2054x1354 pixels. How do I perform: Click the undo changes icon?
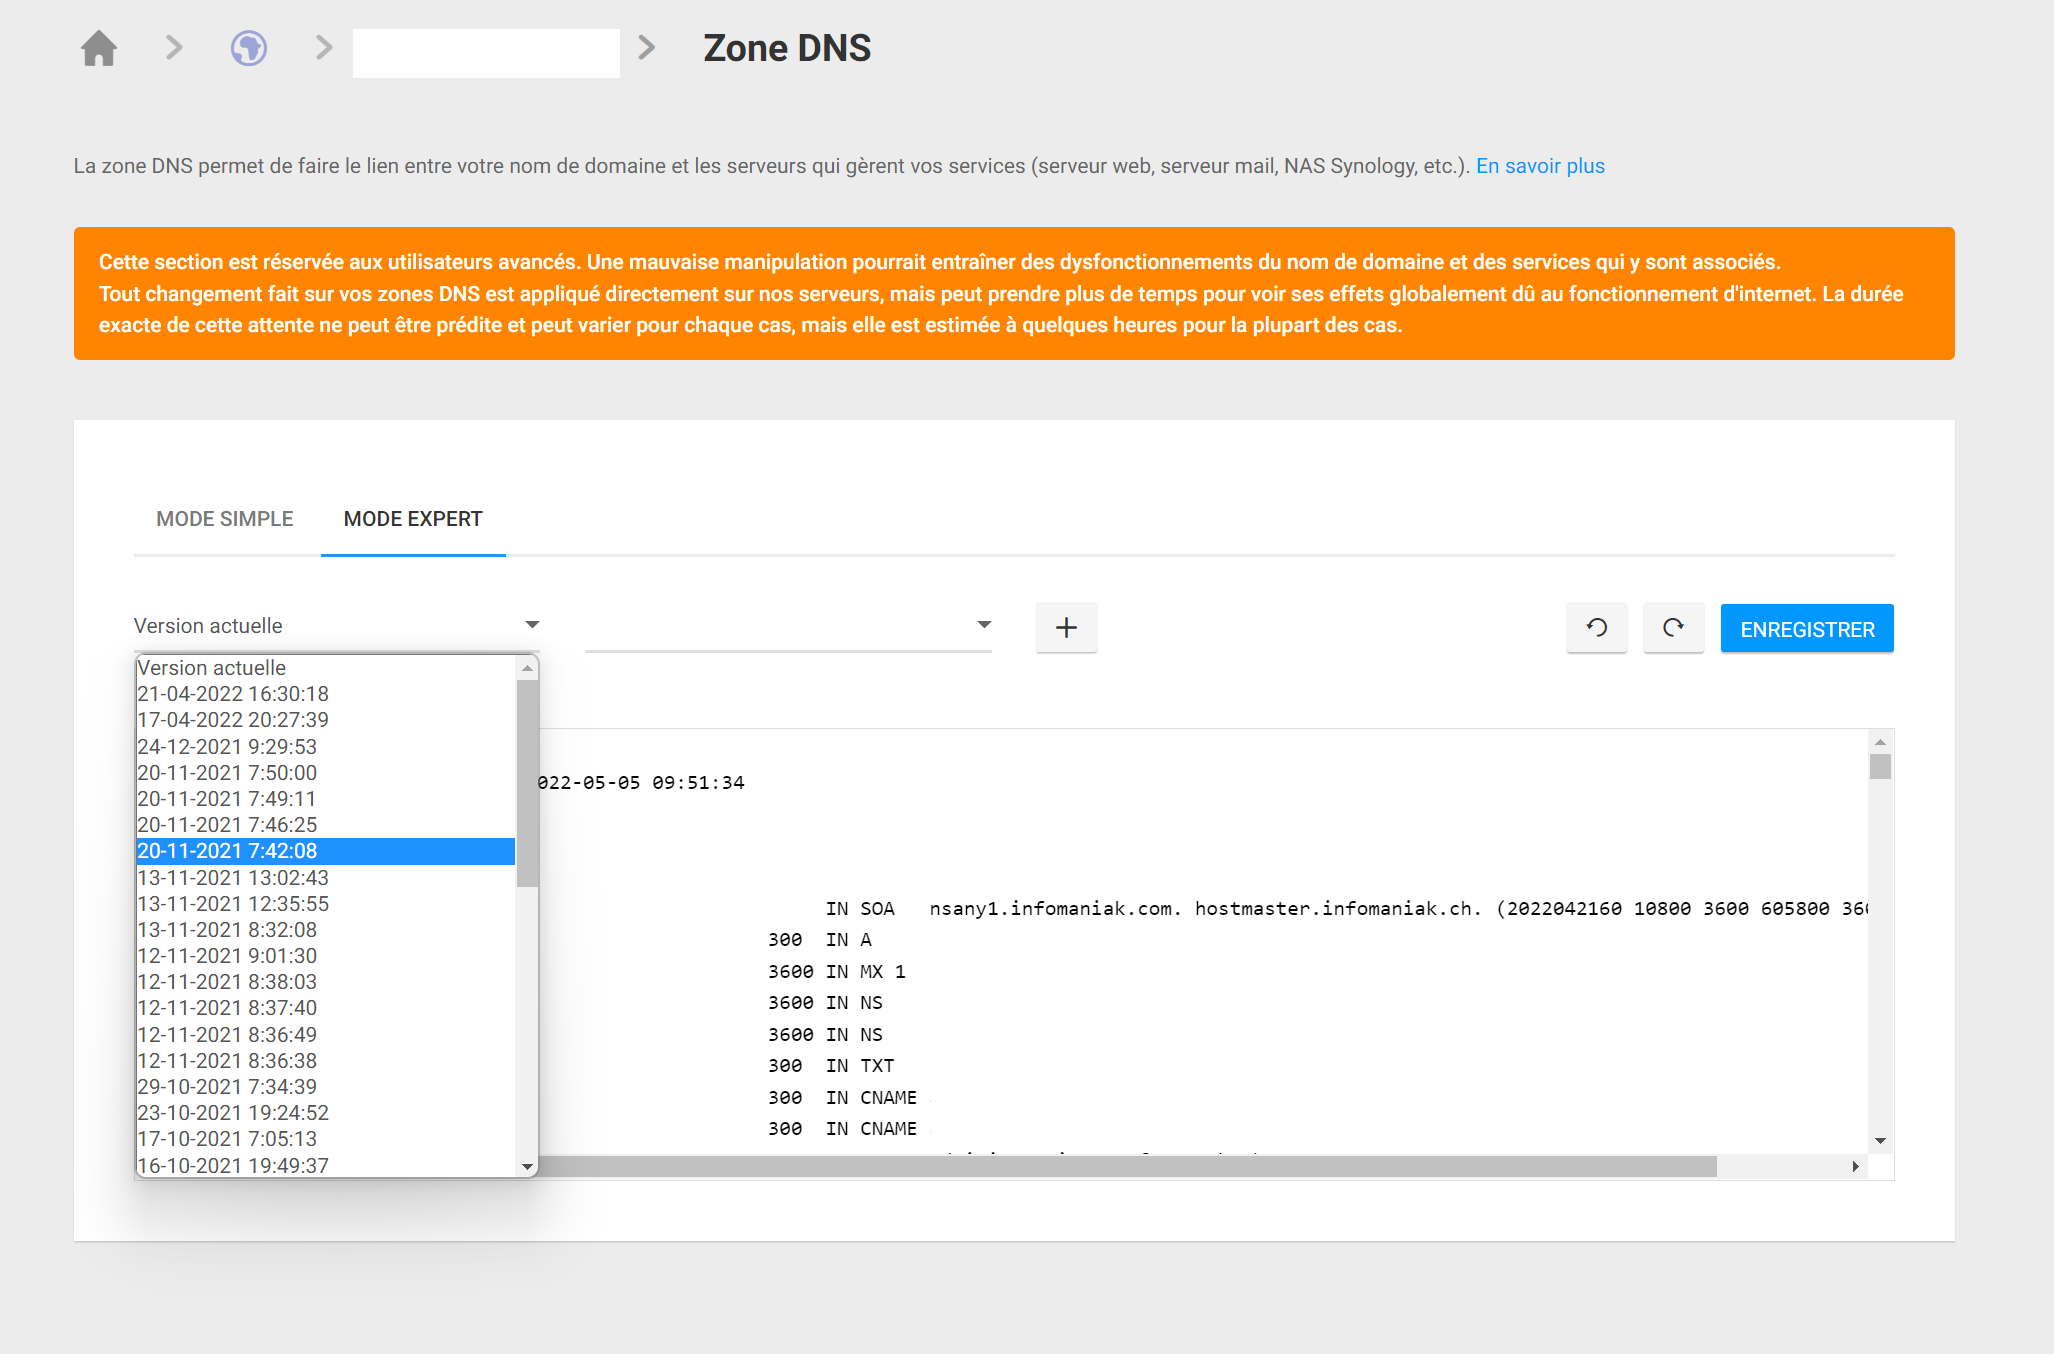coord(1596,628)
